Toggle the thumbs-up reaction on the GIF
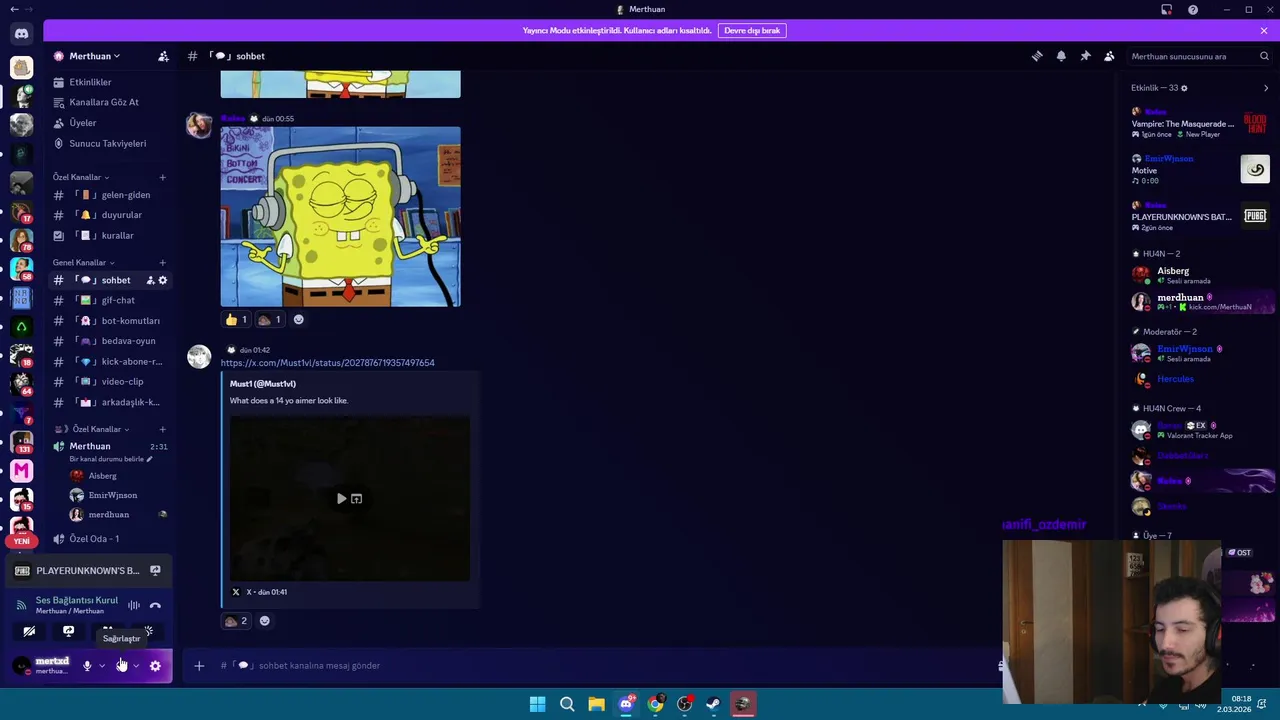The image size is (1280, 720). [236, 320]
